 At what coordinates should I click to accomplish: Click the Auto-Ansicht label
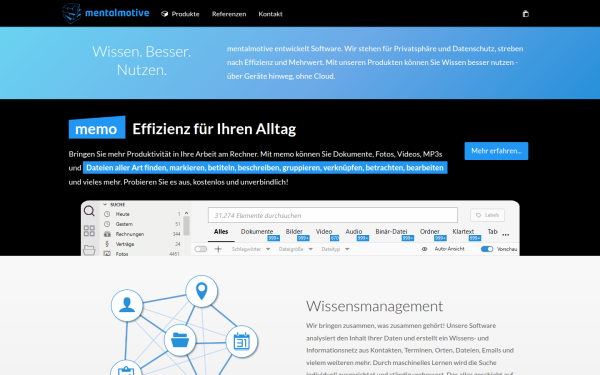coord(449,249)
